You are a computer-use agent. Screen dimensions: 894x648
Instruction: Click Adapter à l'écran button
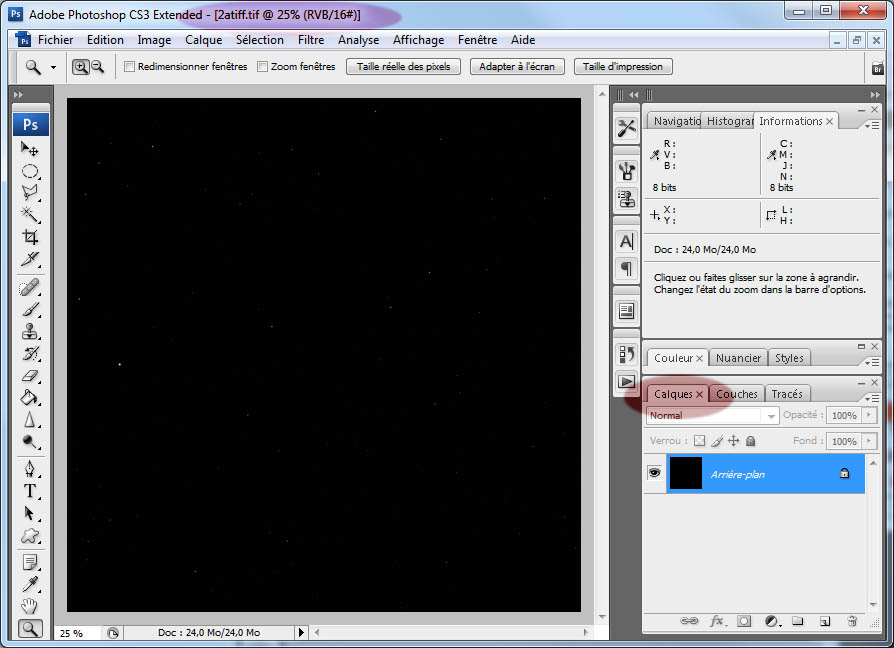(517, 67)
